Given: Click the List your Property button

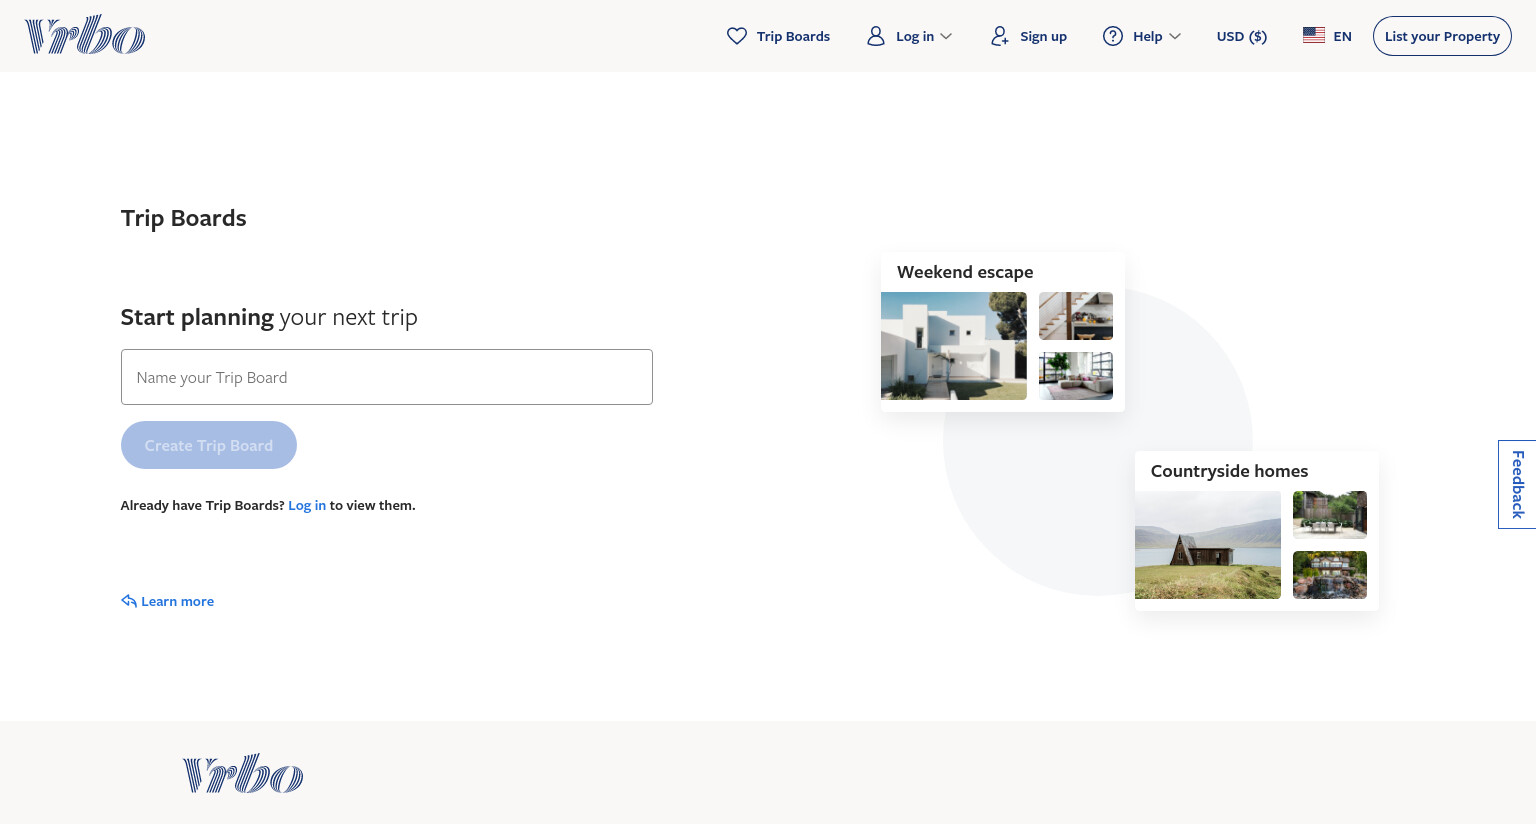Looking at the screenshot, I should (x=1442, y=36).
